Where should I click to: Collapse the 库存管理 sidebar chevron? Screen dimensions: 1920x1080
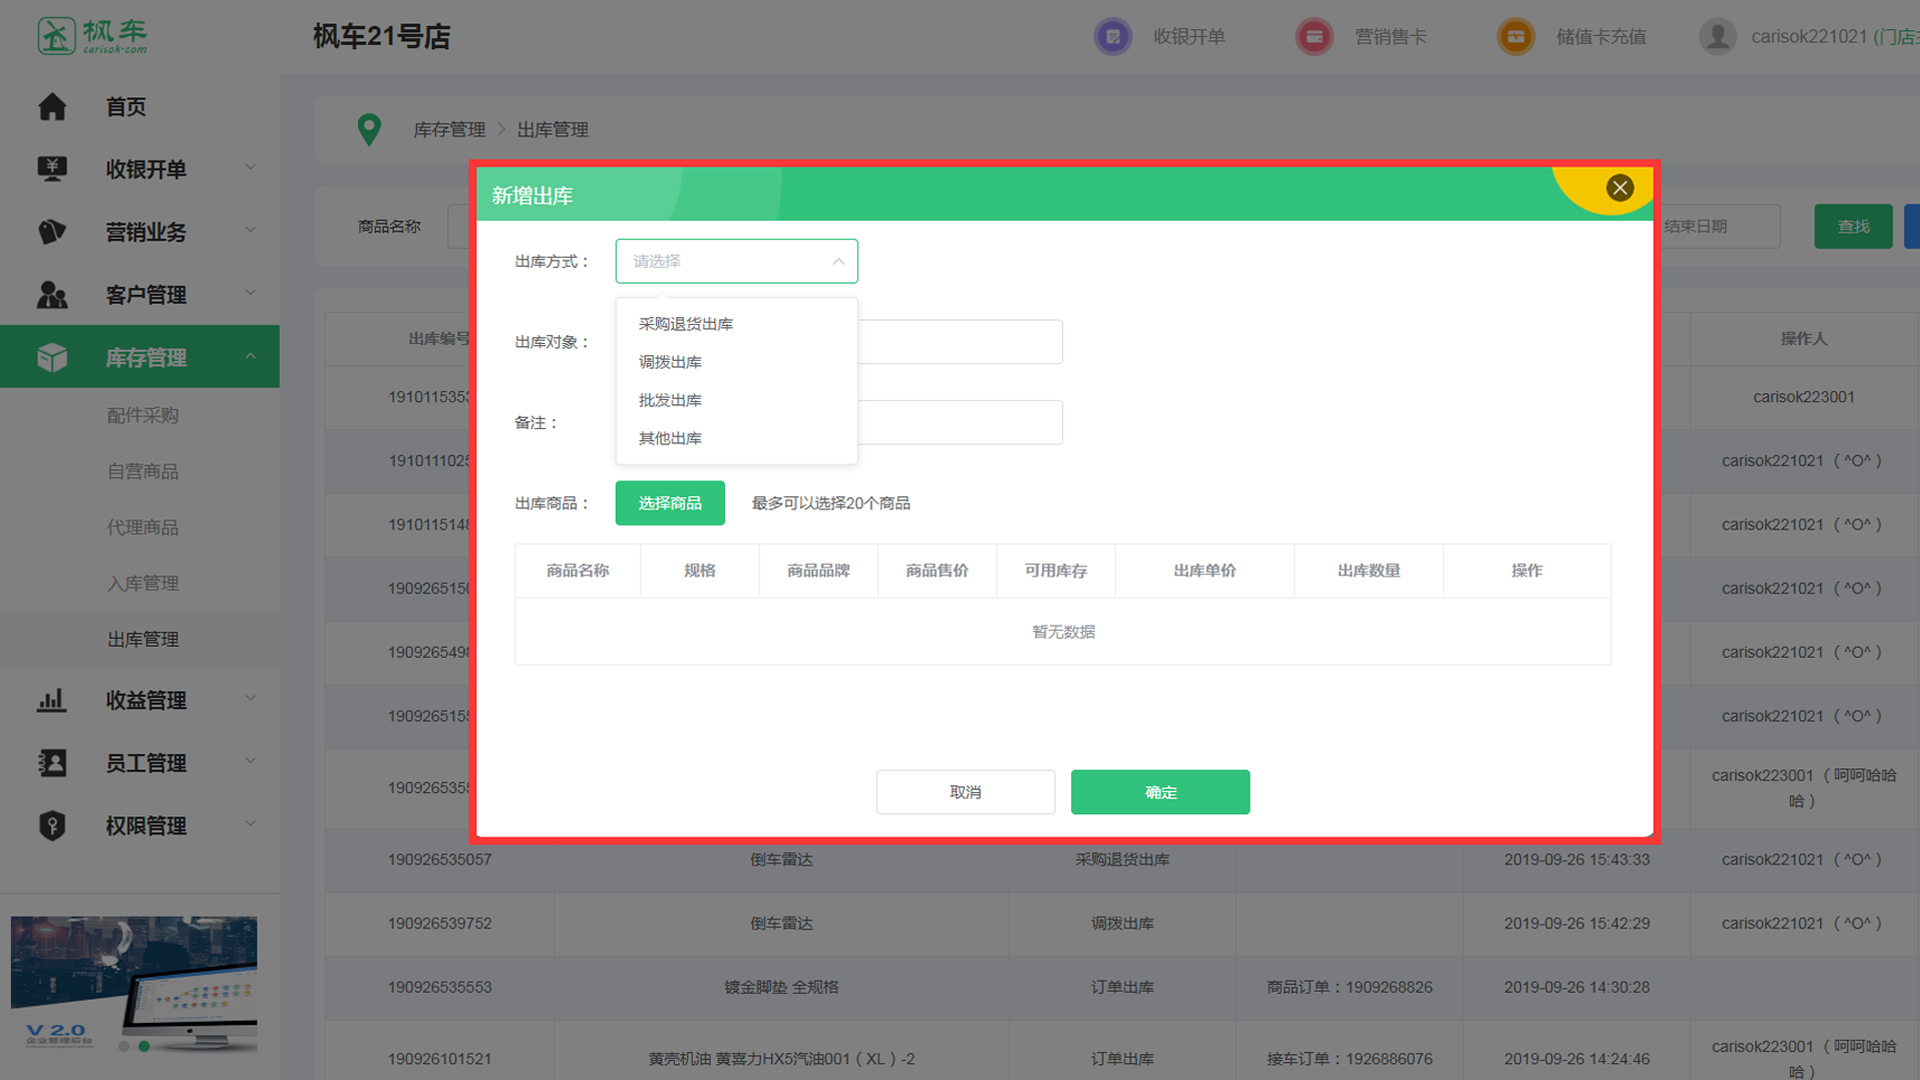coord(251,357)
